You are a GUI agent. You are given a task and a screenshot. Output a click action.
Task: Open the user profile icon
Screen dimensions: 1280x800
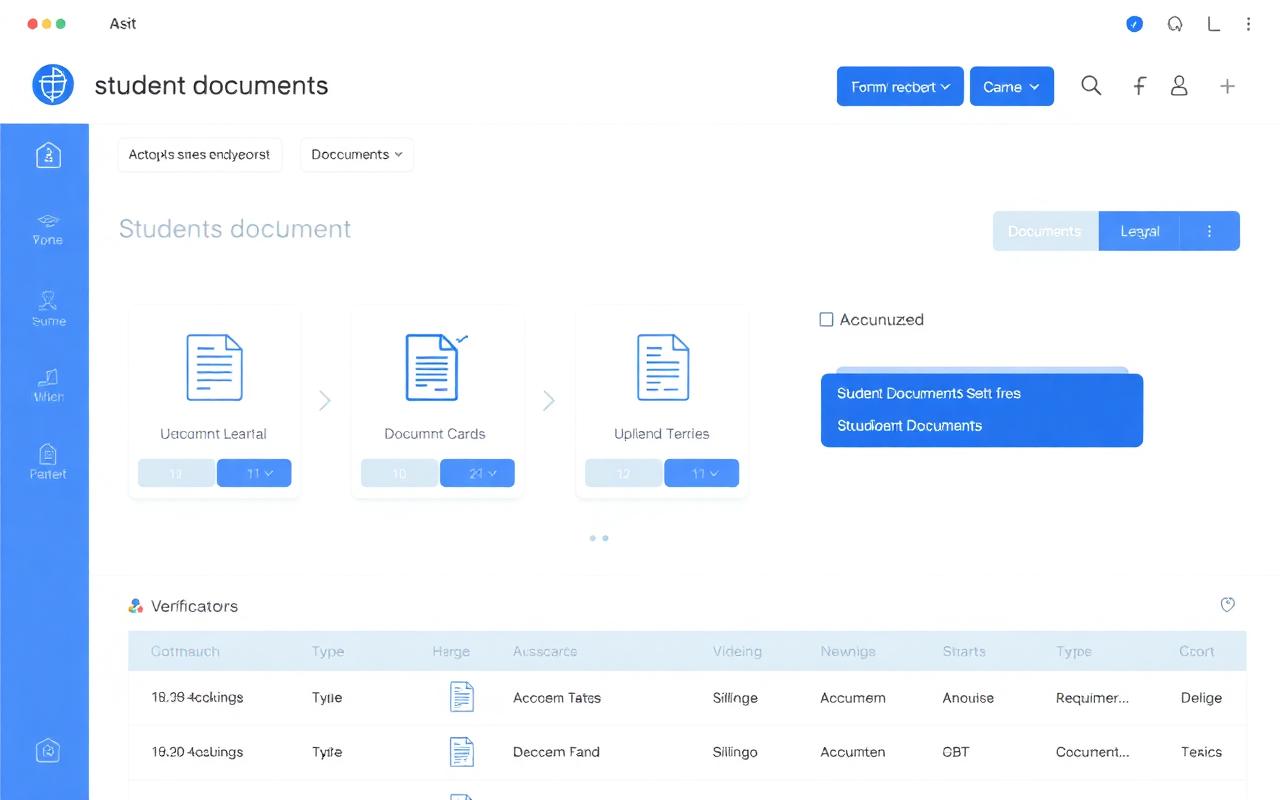click(1179, 86)
